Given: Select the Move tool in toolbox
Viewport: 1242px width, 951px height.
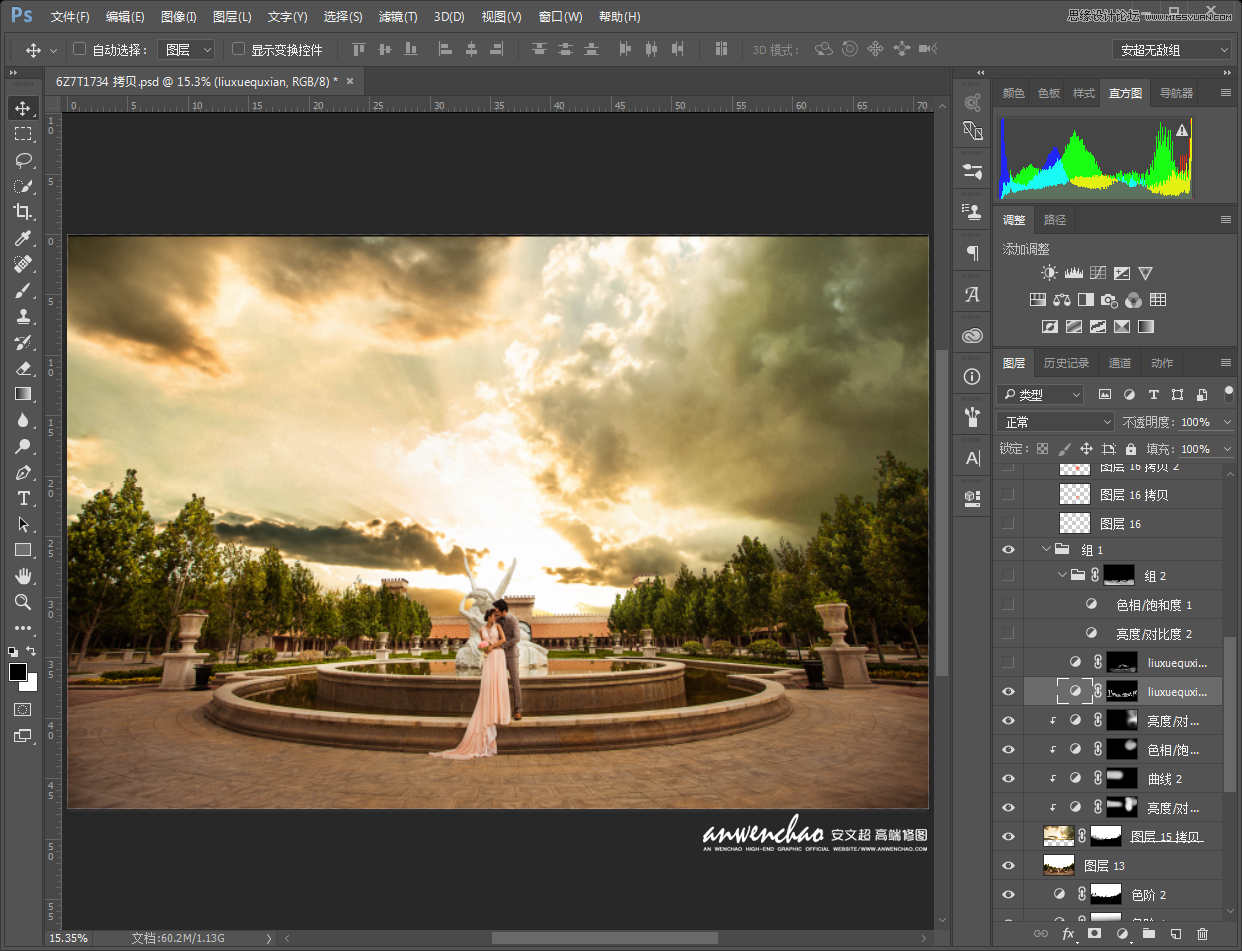Looking at the screenshot, I should pyautogui.click(x=22, y=108).
